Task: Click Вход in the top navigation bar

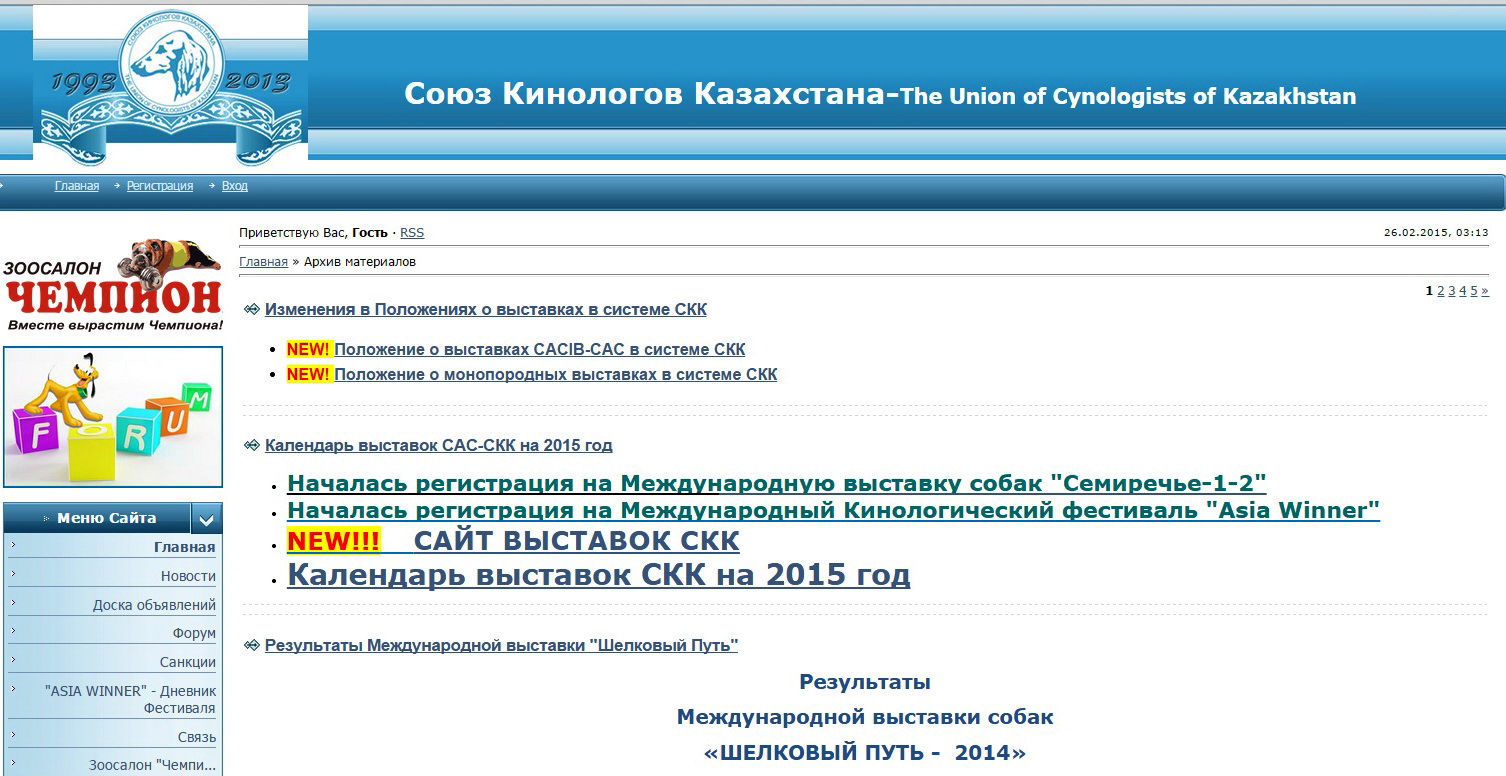Action: click(235, 186)
